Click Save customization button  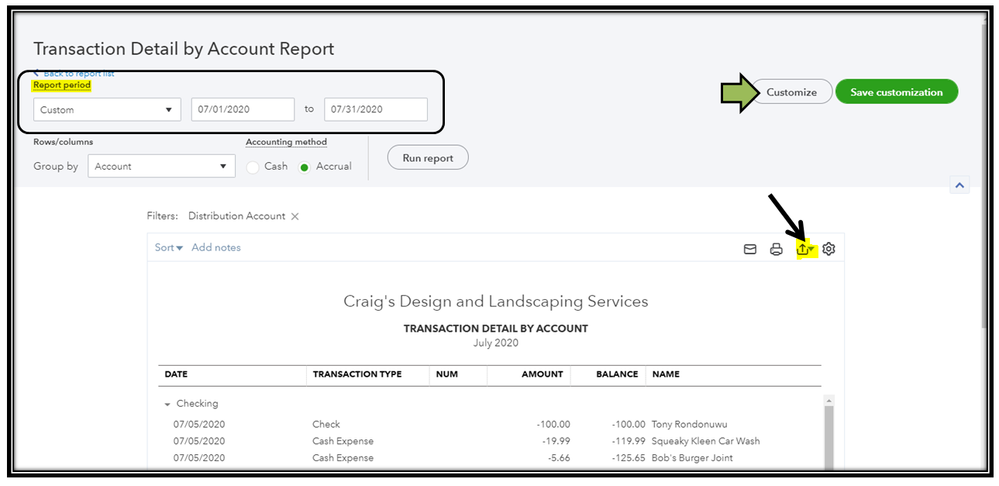point(896,92)
